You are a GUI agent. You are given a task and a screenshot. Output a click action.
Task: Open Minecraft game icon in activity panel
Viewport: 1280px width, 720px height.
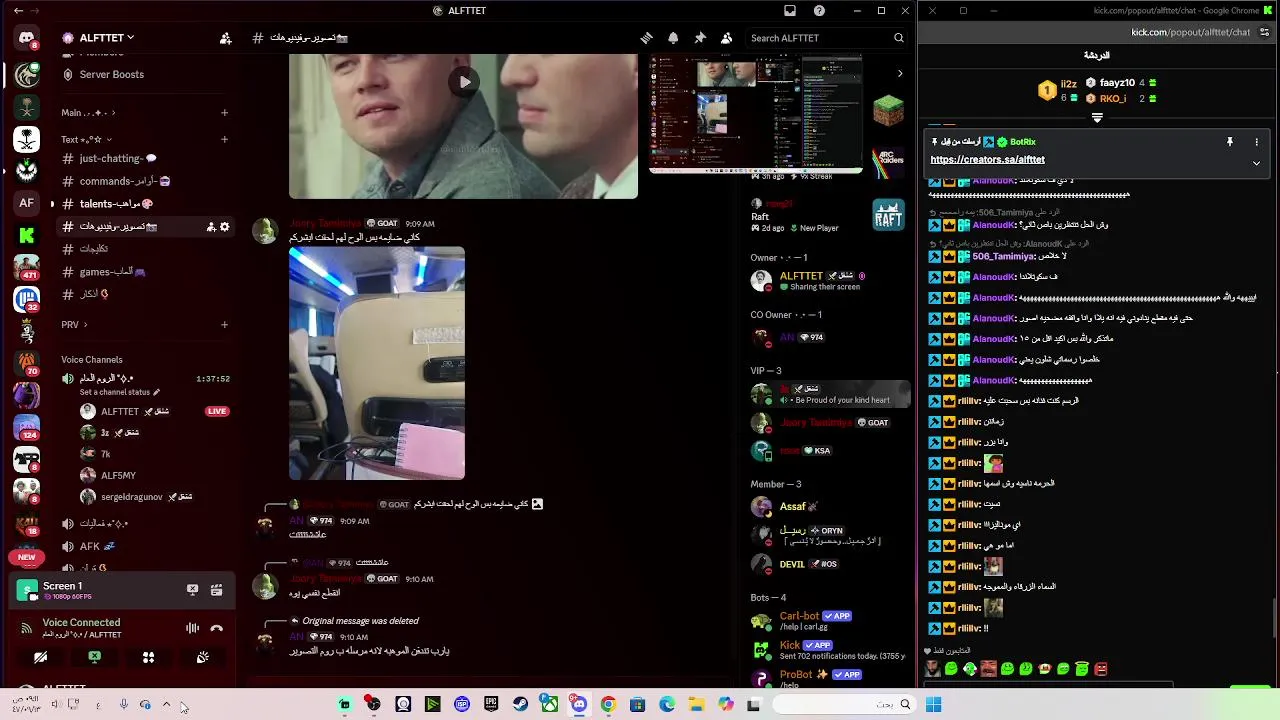pos(888,110)
